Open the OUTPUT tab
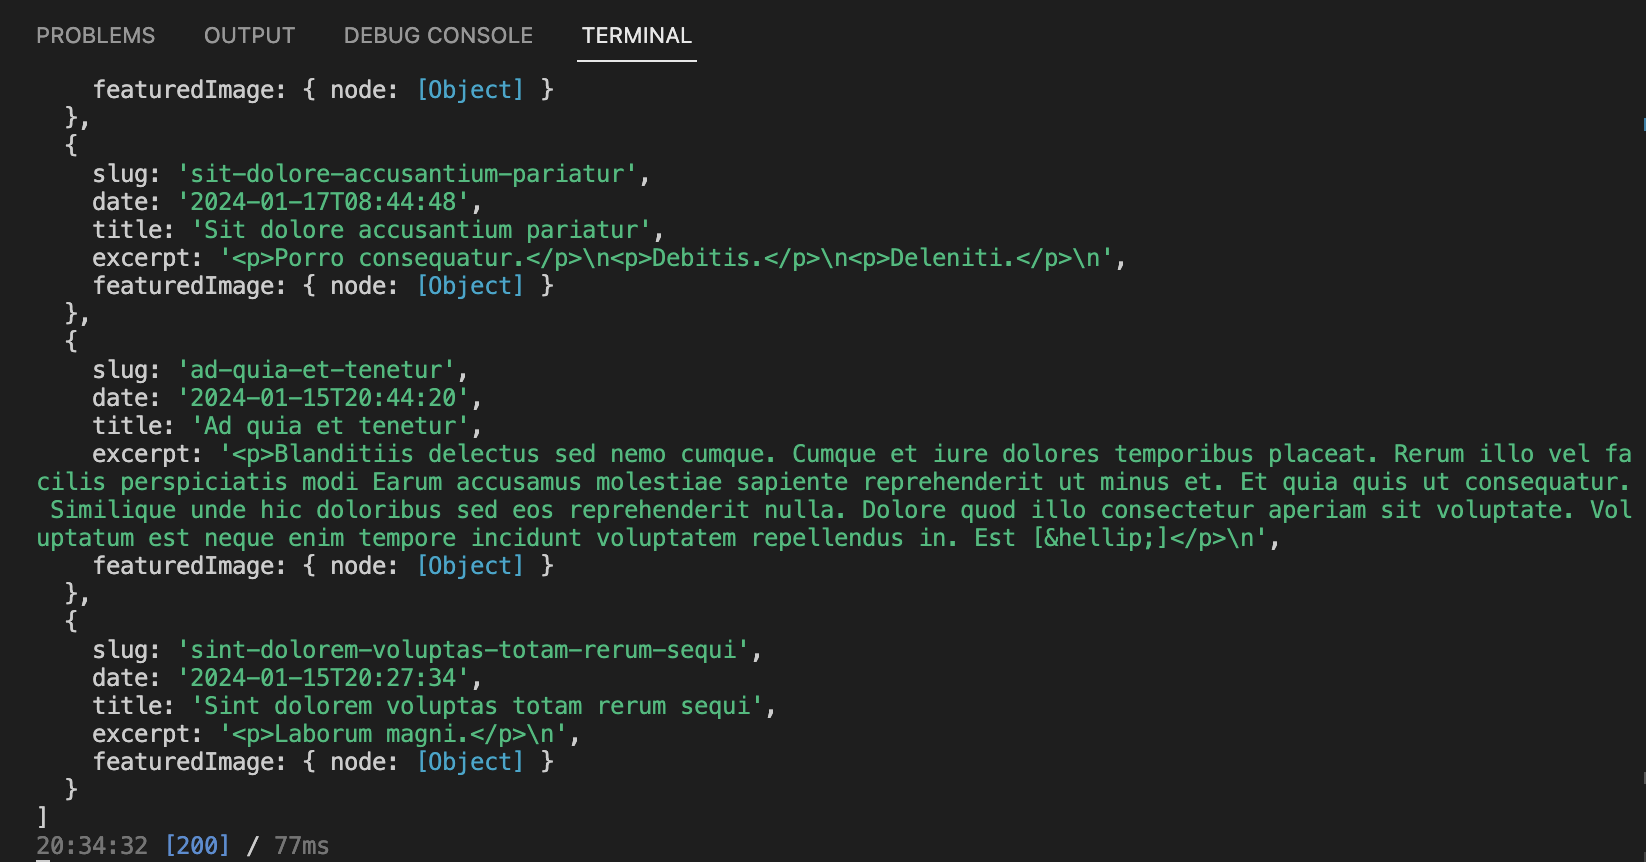Image resolution: width=1646 pixels, height=862 pixels. pyautogui.click(x=248, y=35)
